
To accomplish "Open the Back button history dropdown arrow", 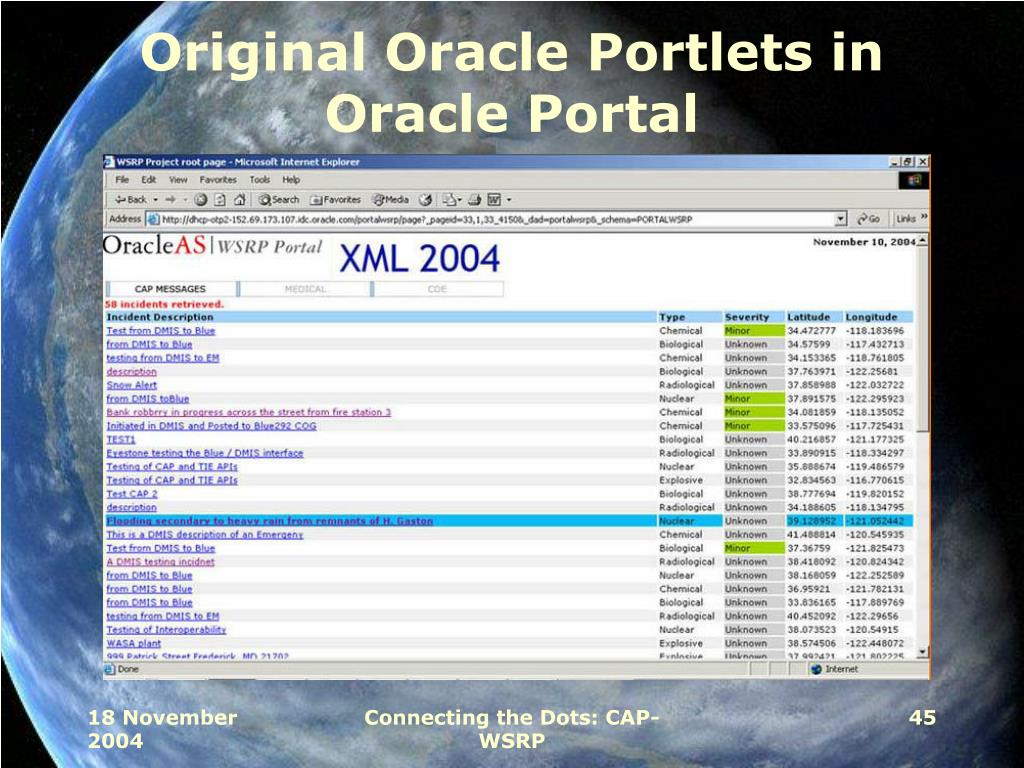I will (x=155, y=200).
